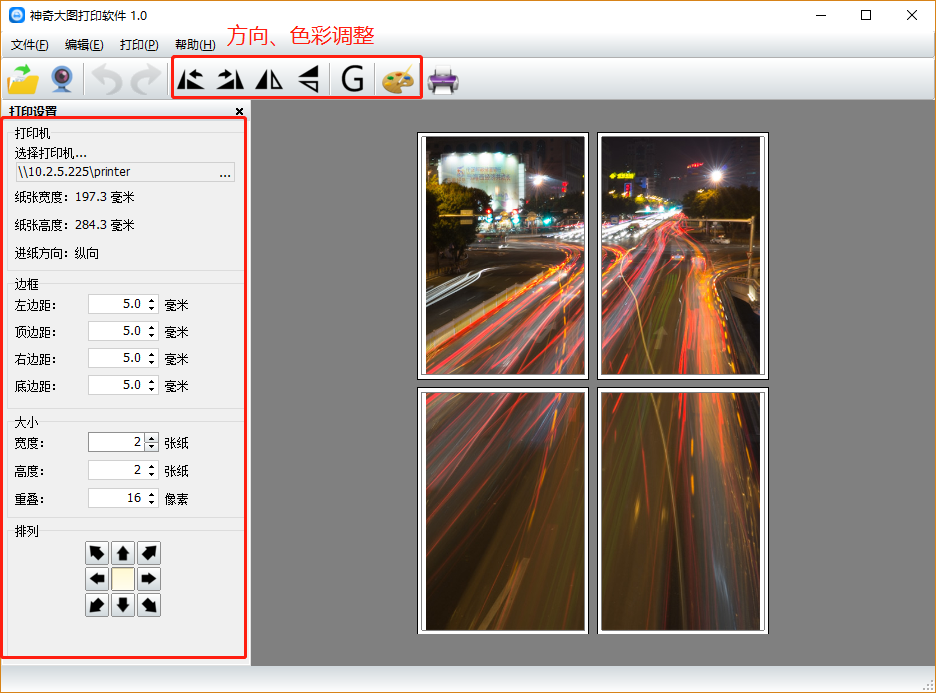Viewport: 936px width, 693px height.
Task: Open color adjustment palette icon
Action: tap(398, 79)
